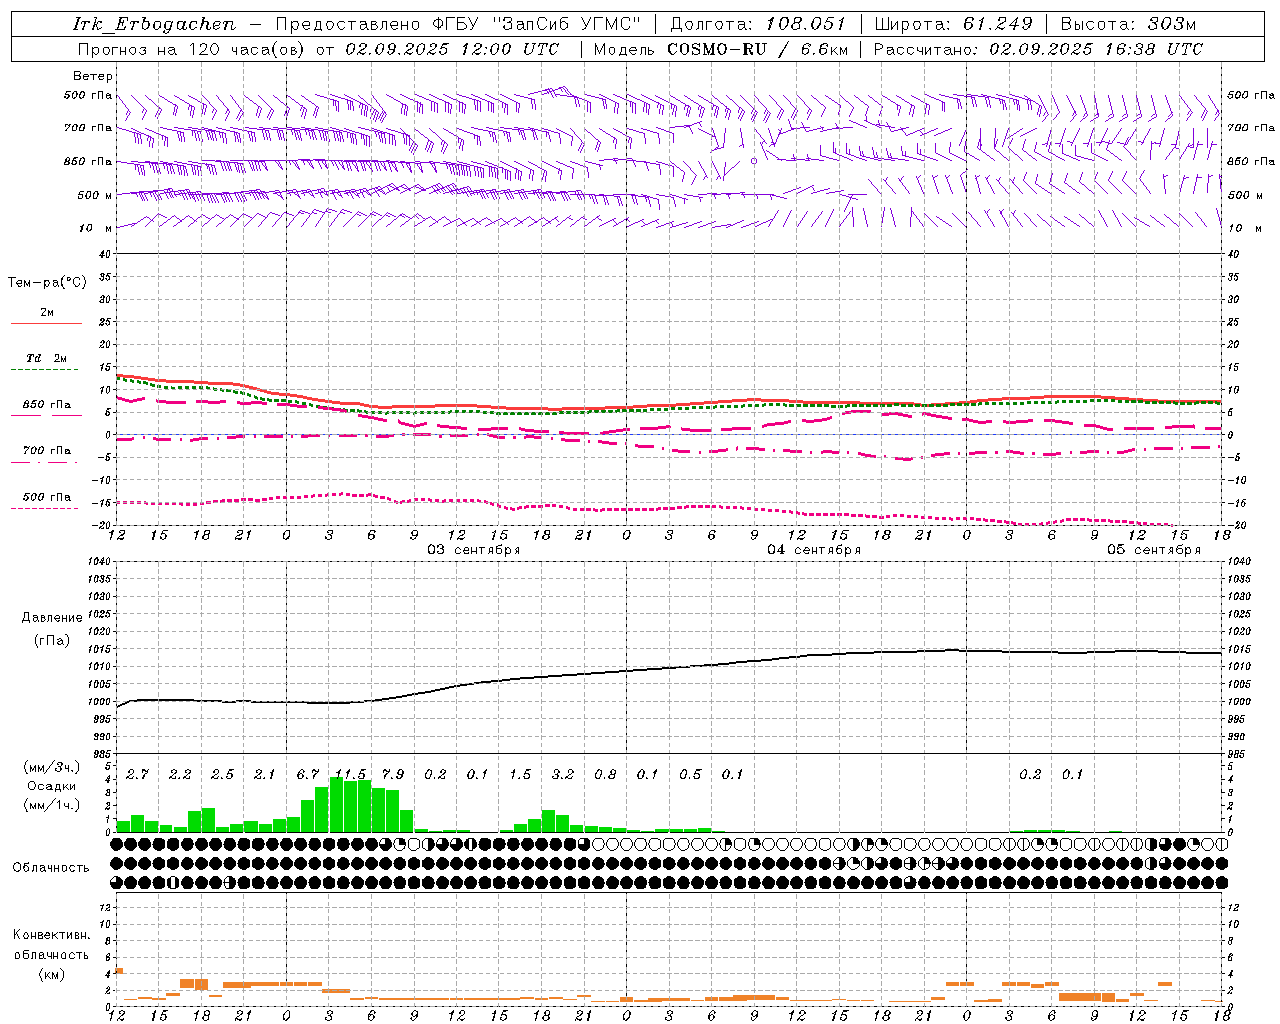
Task: Click the 11.5 precipitation total
Action: click(350, 775)
